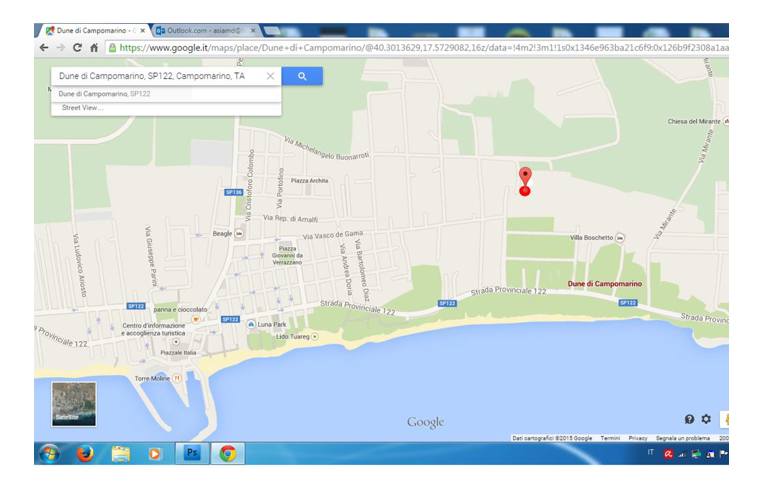The height and width of the screenshot is (492, 764).
Task: Open the Termini link in footer
Action: pos(610,438)
